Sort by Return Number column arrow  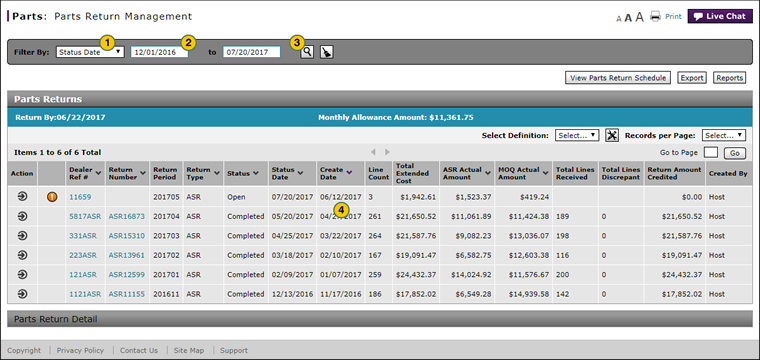click(x=143, y=173)
